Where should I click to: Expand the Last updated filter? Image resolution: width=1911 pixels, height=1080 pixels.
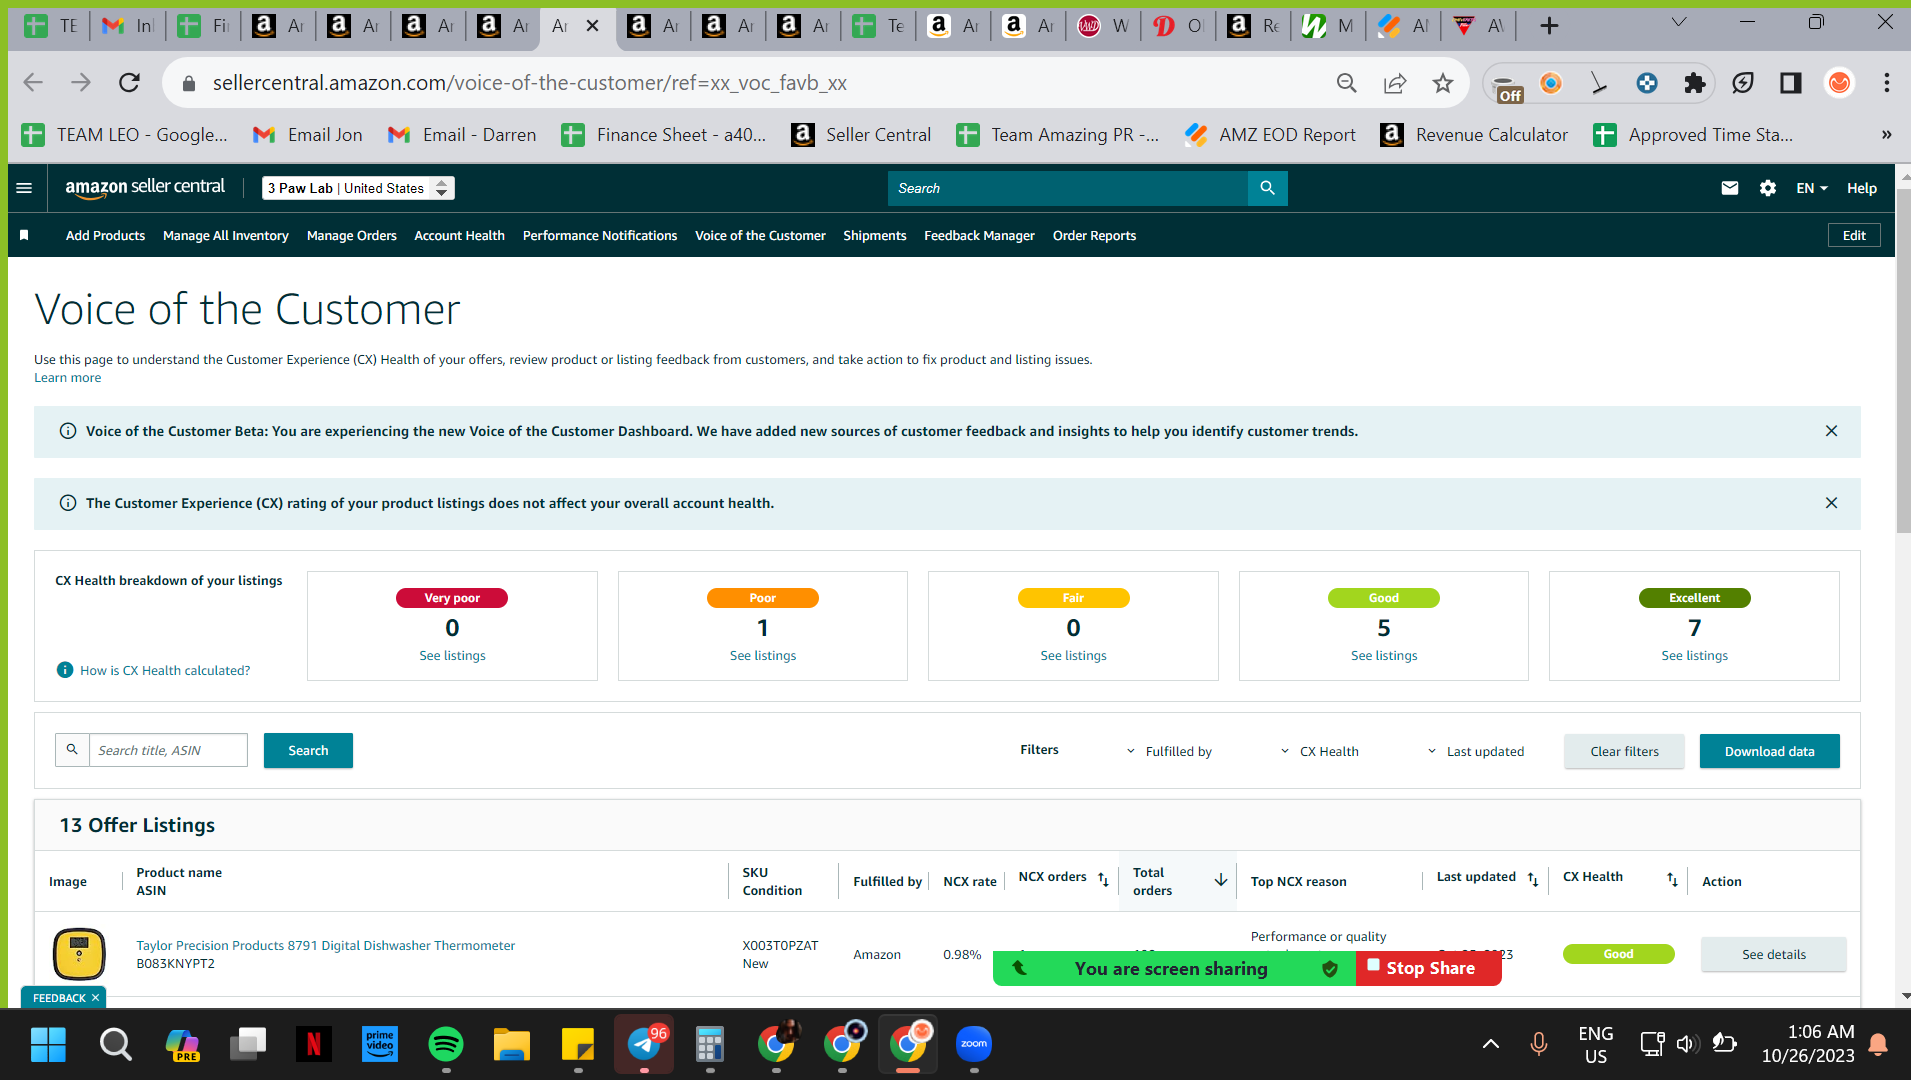click(x=1475, y=751)
